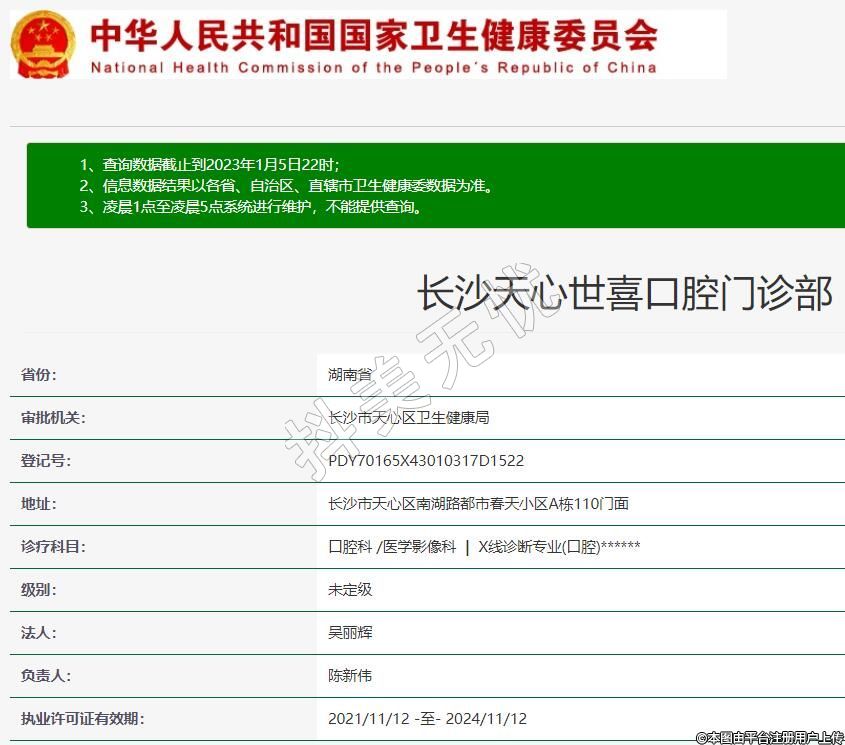Image resolution: width=845 pixels, height=745 pixels.
Task: Select the person in charge 陈新伟
Action: click(x=350, y=676)
